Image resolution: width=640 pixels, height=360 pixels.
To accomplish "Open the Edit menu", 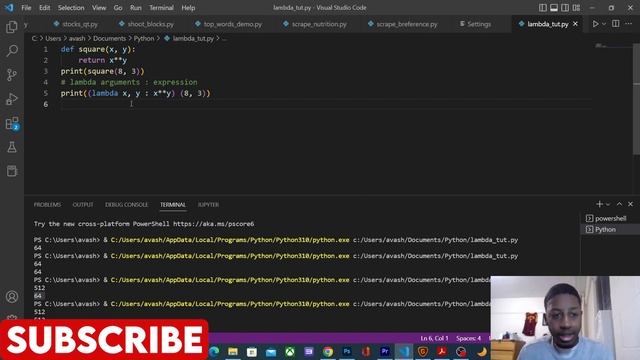I will 44,8.
